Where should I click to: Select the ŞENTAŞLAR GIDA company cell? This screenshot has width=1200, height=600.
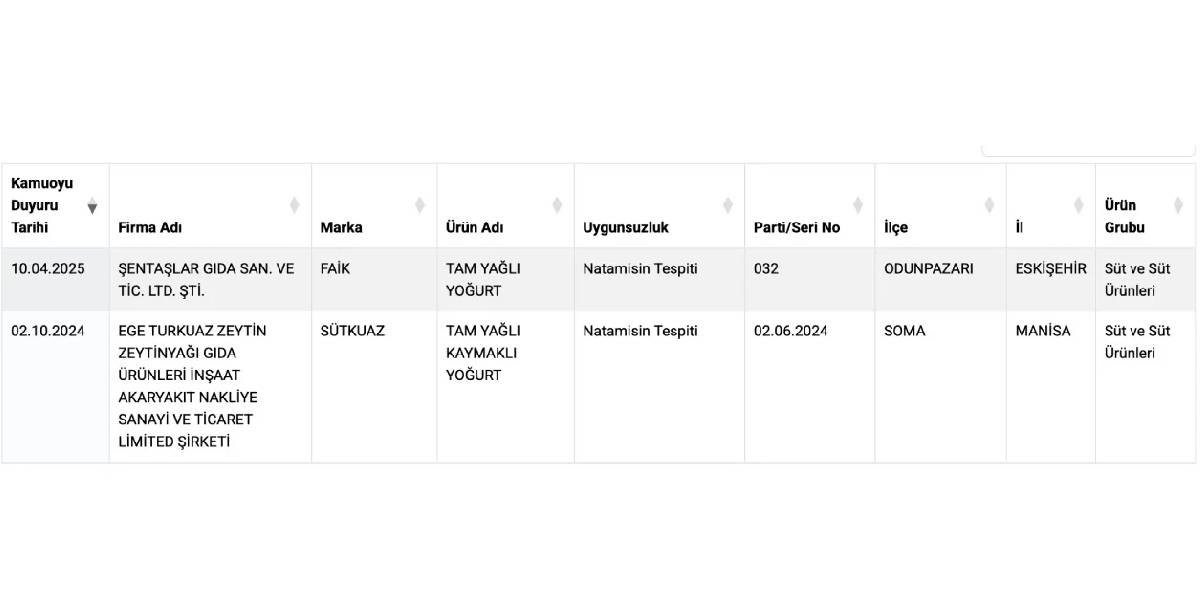tap(211, 280)
